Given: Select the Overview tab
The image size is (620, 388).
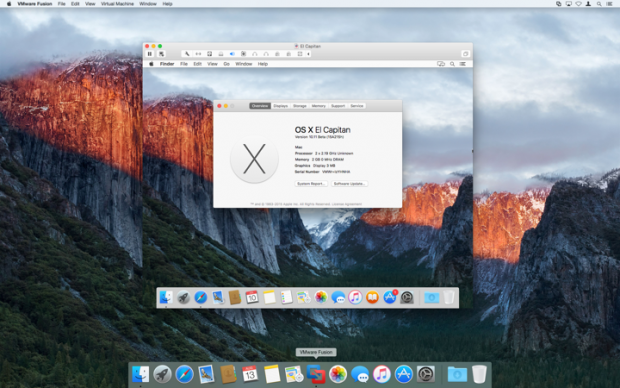Looking at the screenshot, I should tap(260, 106).
